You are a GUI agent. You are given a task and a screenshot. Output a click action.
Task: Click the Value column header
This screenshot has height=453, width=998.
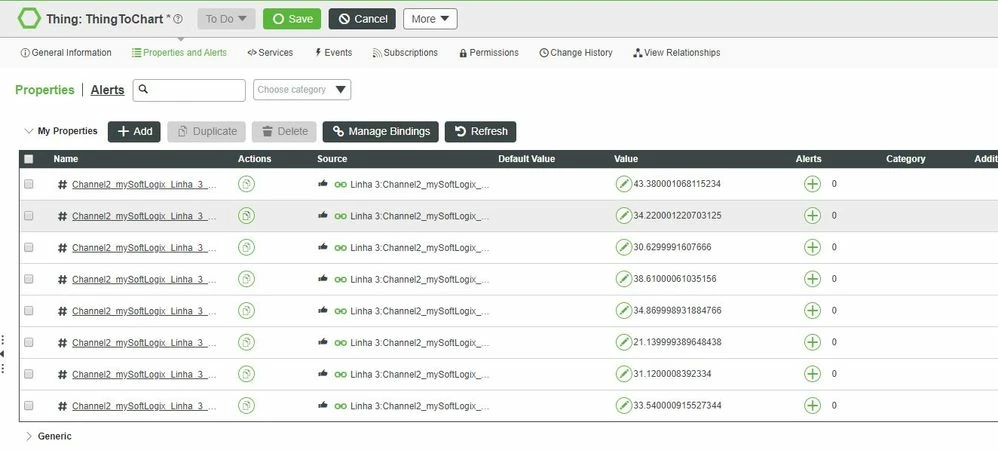626,159
